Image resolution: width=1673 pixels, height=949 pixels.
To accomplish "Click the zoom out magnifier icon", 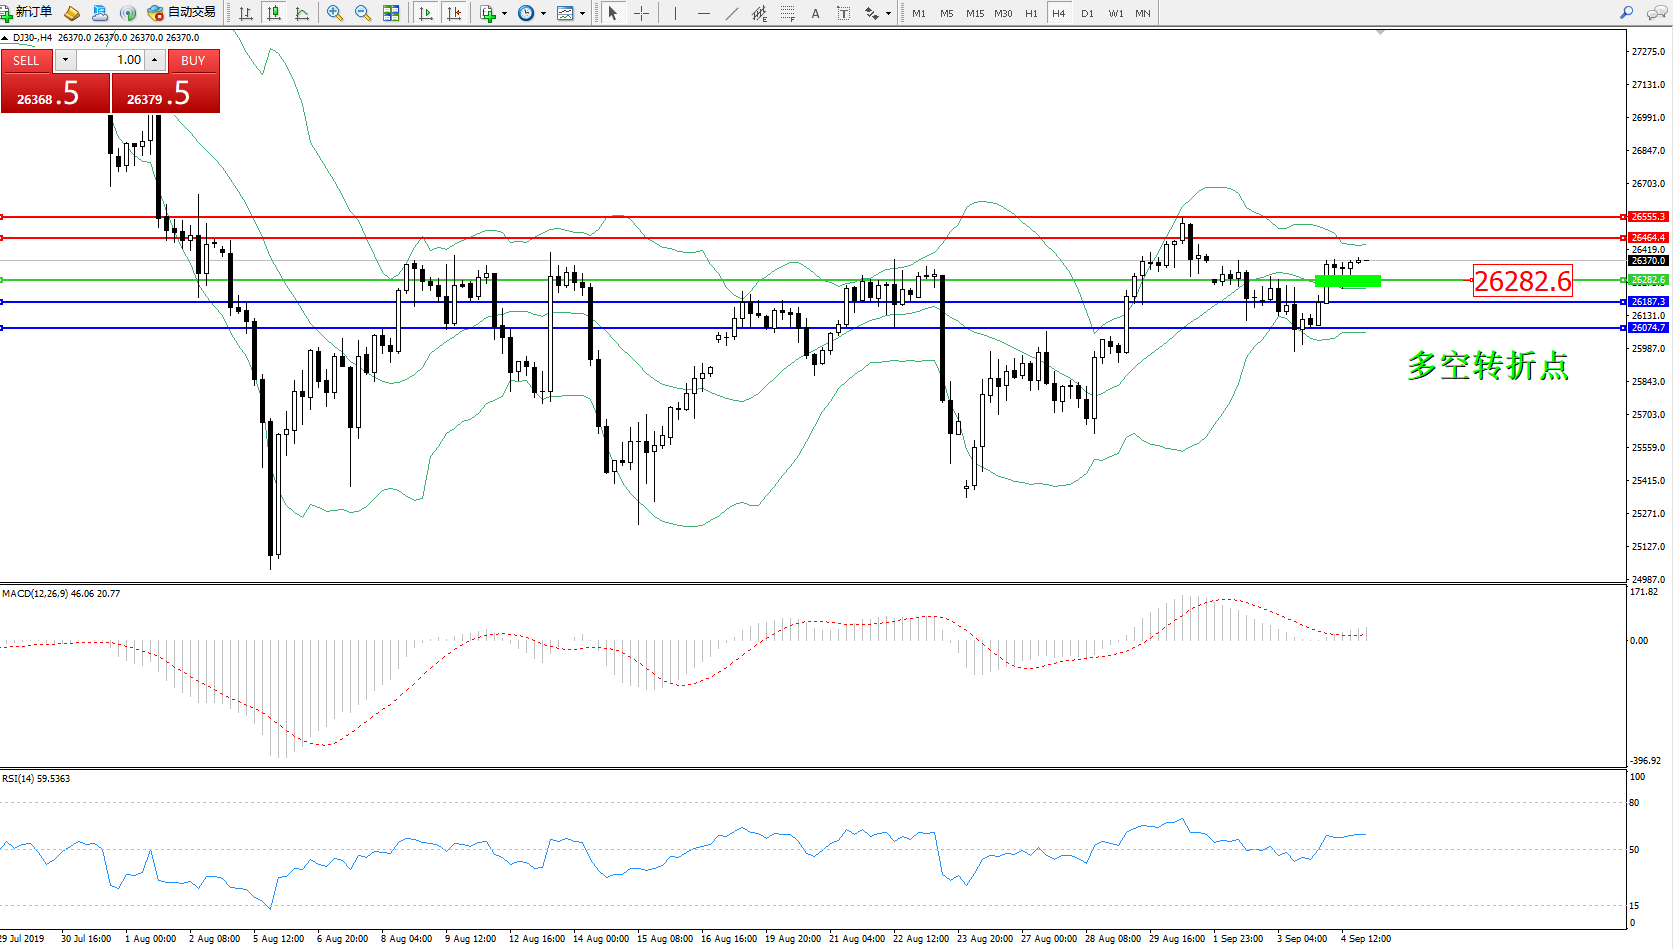I will pyautogui.click(x=362, y=13).
